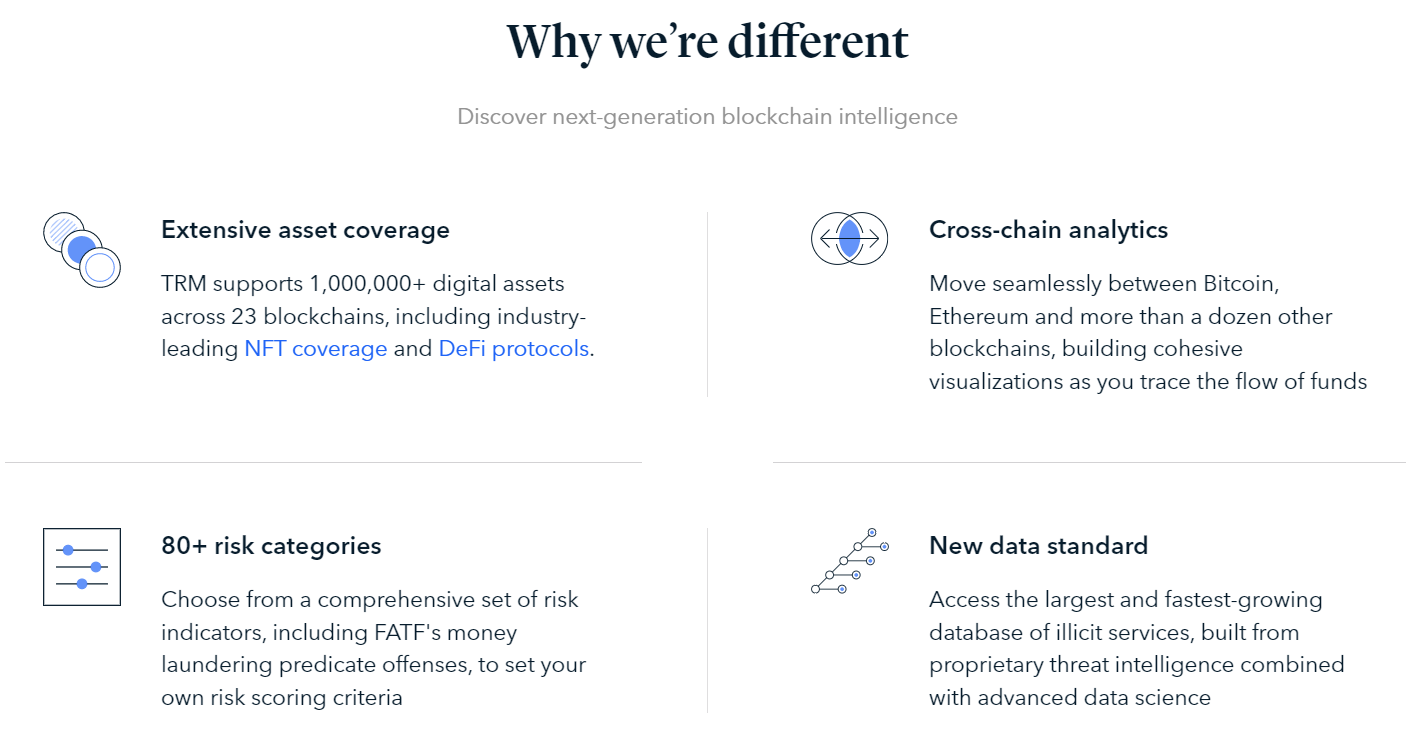The height and width of the screenshot is (732, 1406).
Task: Select the "Extensive asset coverage" heading
Action: pyautogui.click(x=305, y=230)
